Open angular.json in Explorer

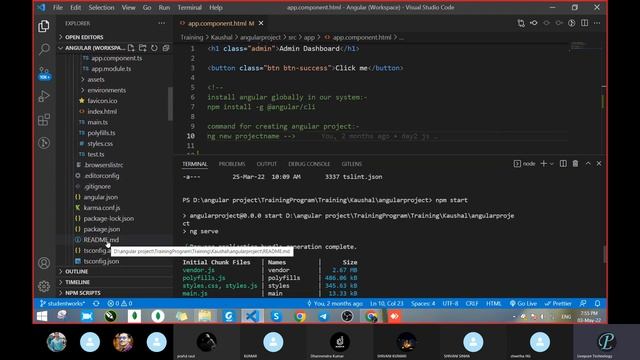coord(100,197)
